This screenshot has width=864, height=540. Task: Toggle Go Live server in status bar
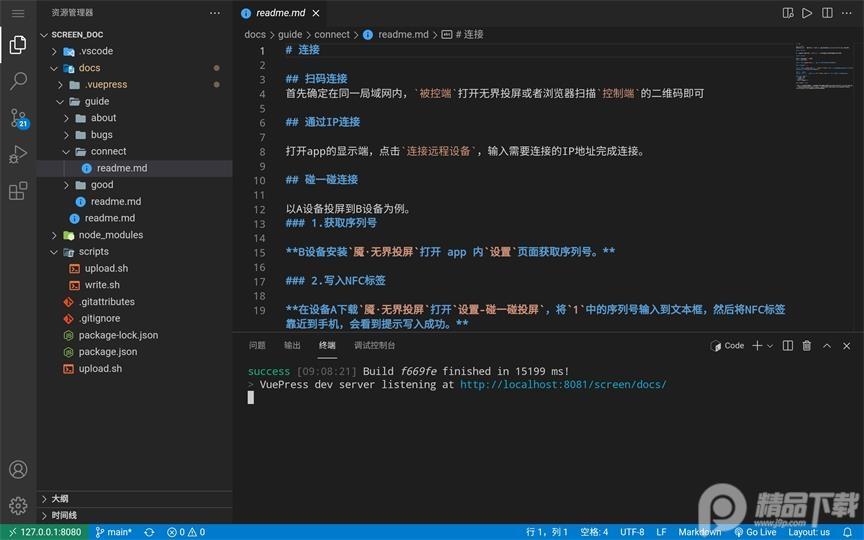pyautogui.click(x=755, y=532)
